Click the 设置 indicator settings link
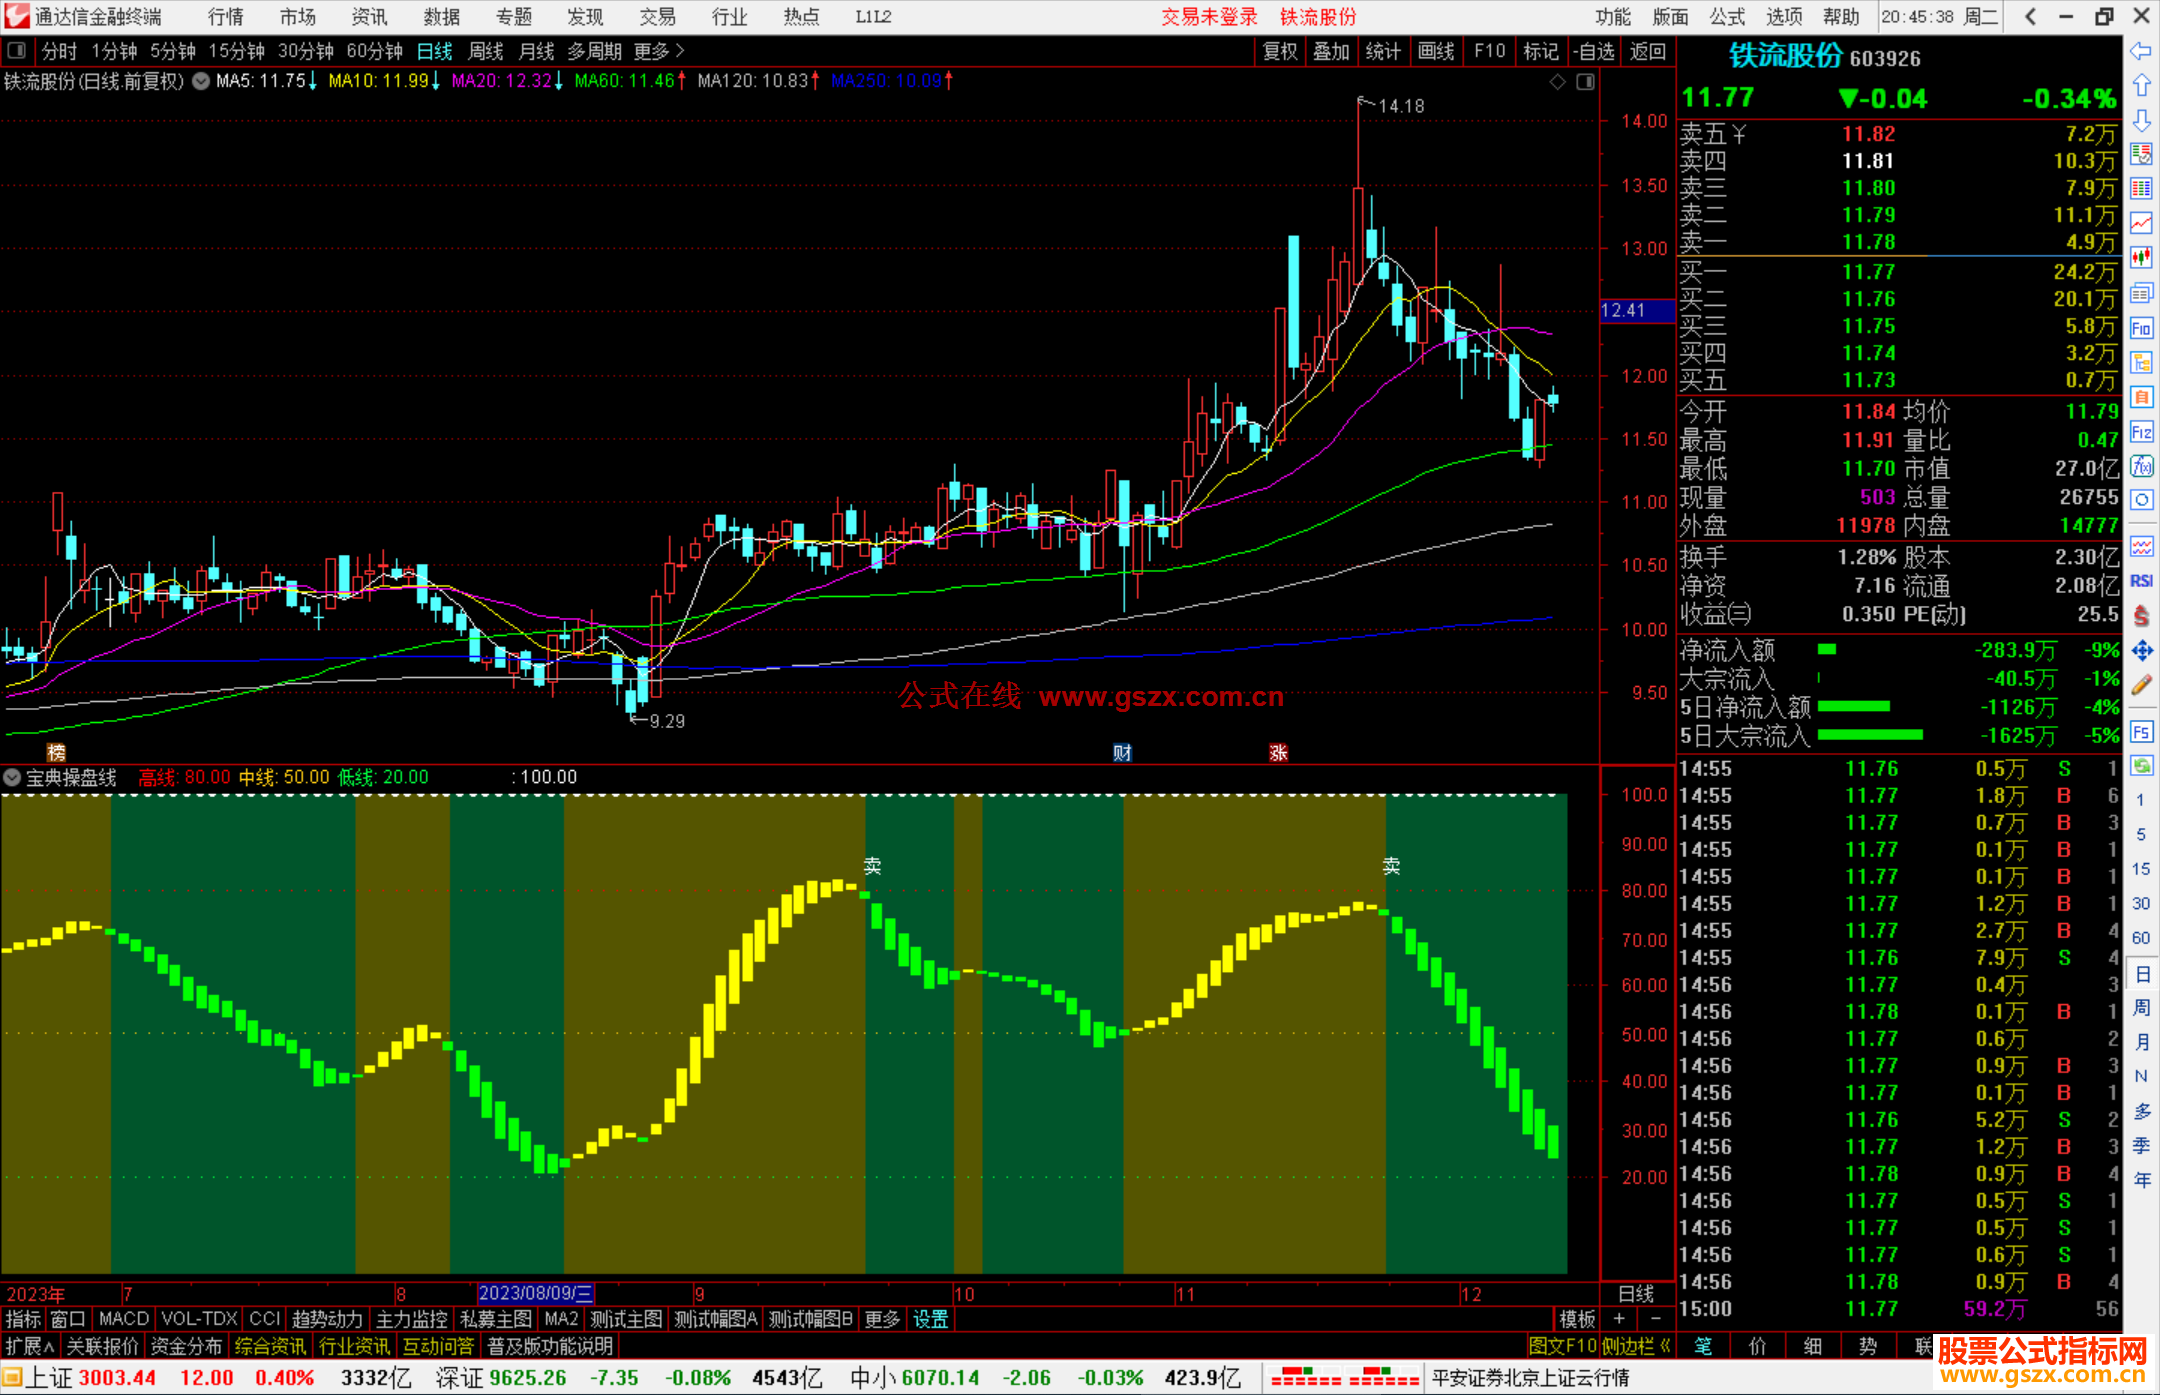This screenshot has width=2160, height=1395. pyautogui.click(x=930, y=1319)
